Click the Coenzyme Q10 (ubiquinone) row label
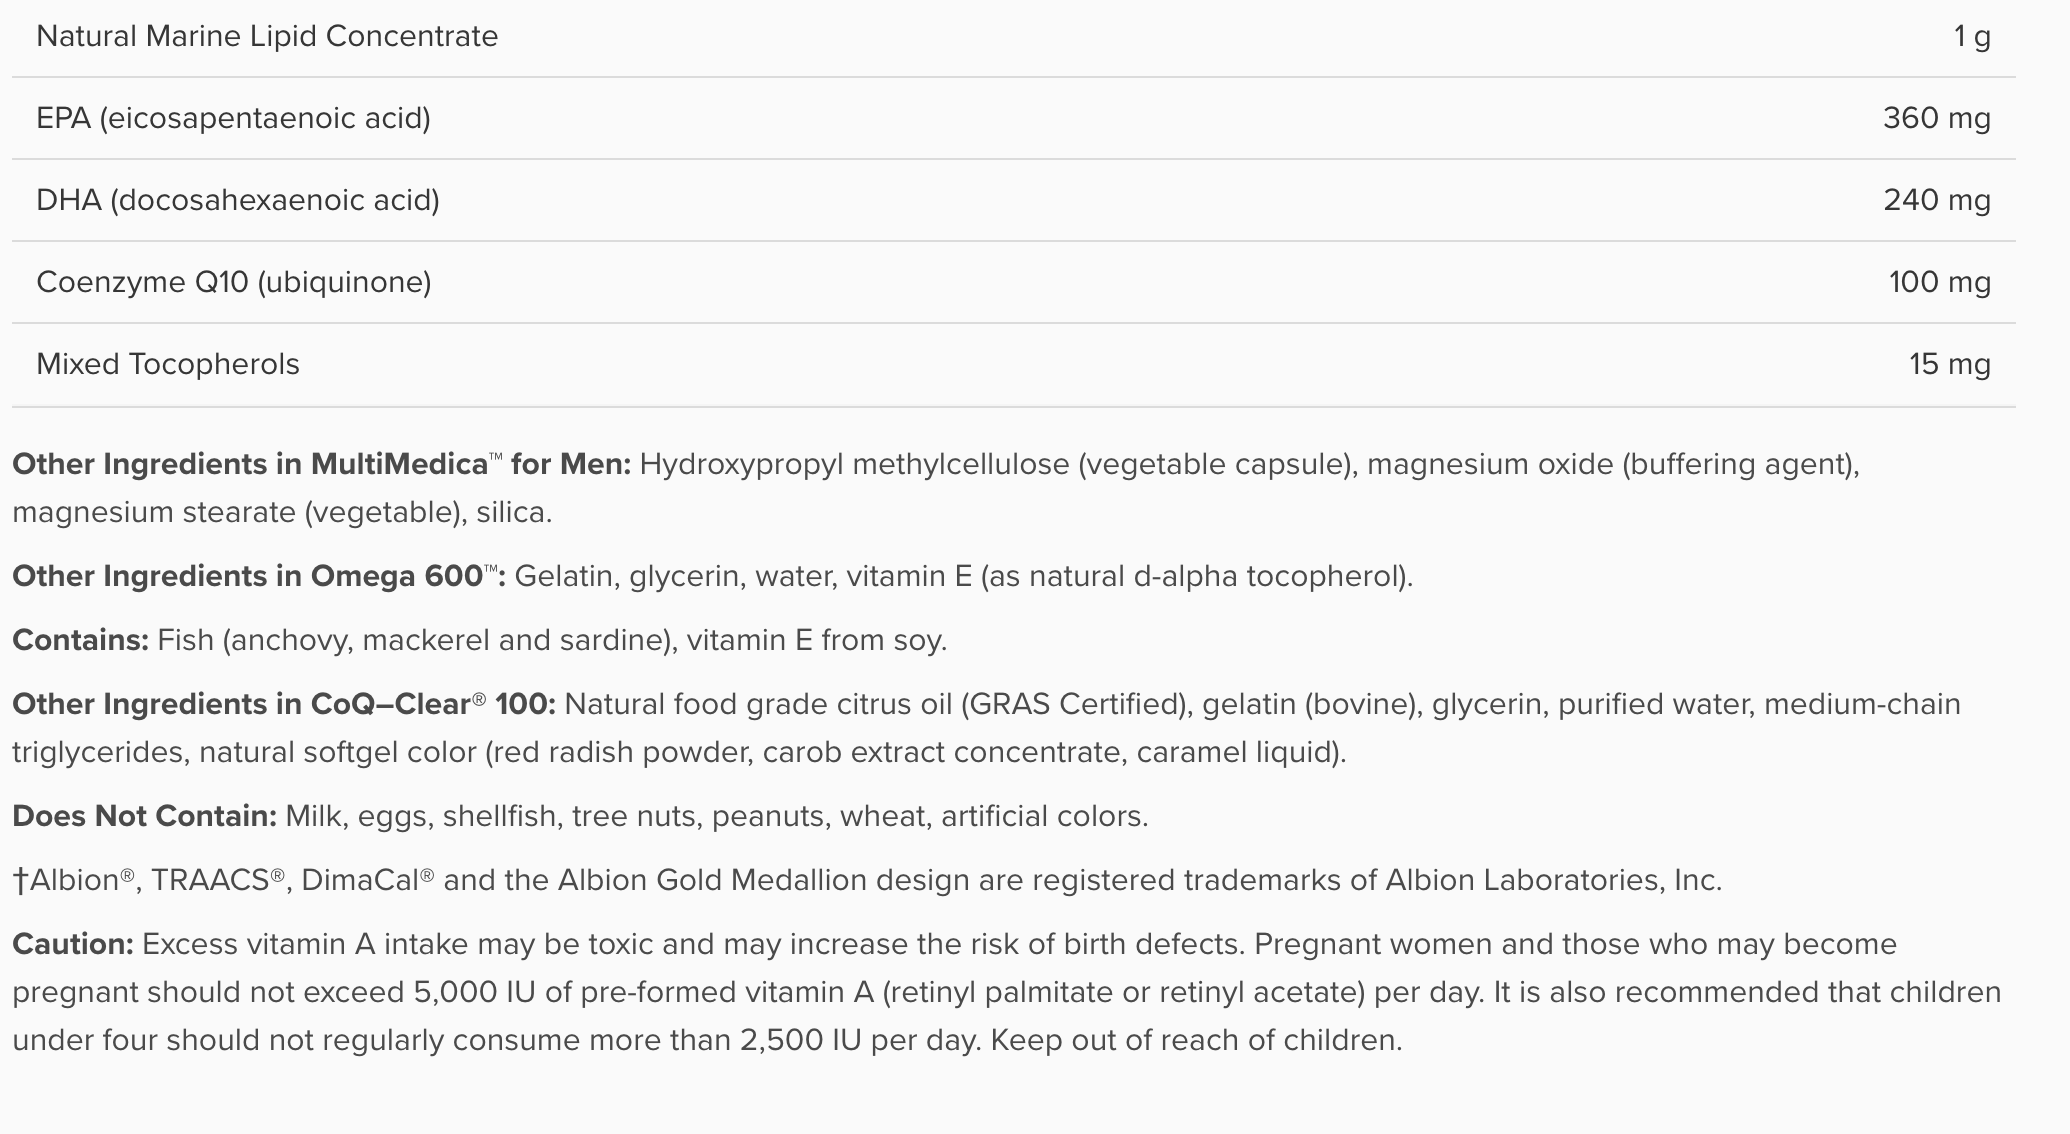This screenshot has height=1134, width=2070. 234,283
